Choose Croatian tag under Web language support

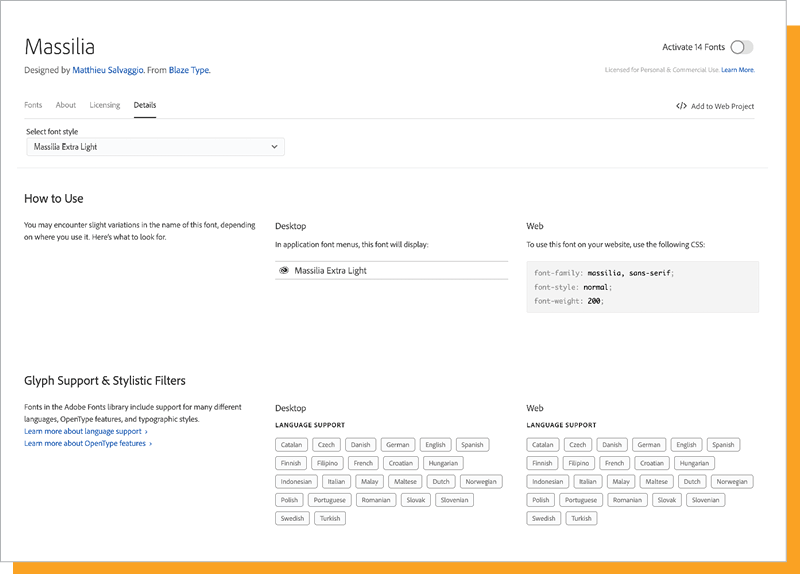pos(652,463)
